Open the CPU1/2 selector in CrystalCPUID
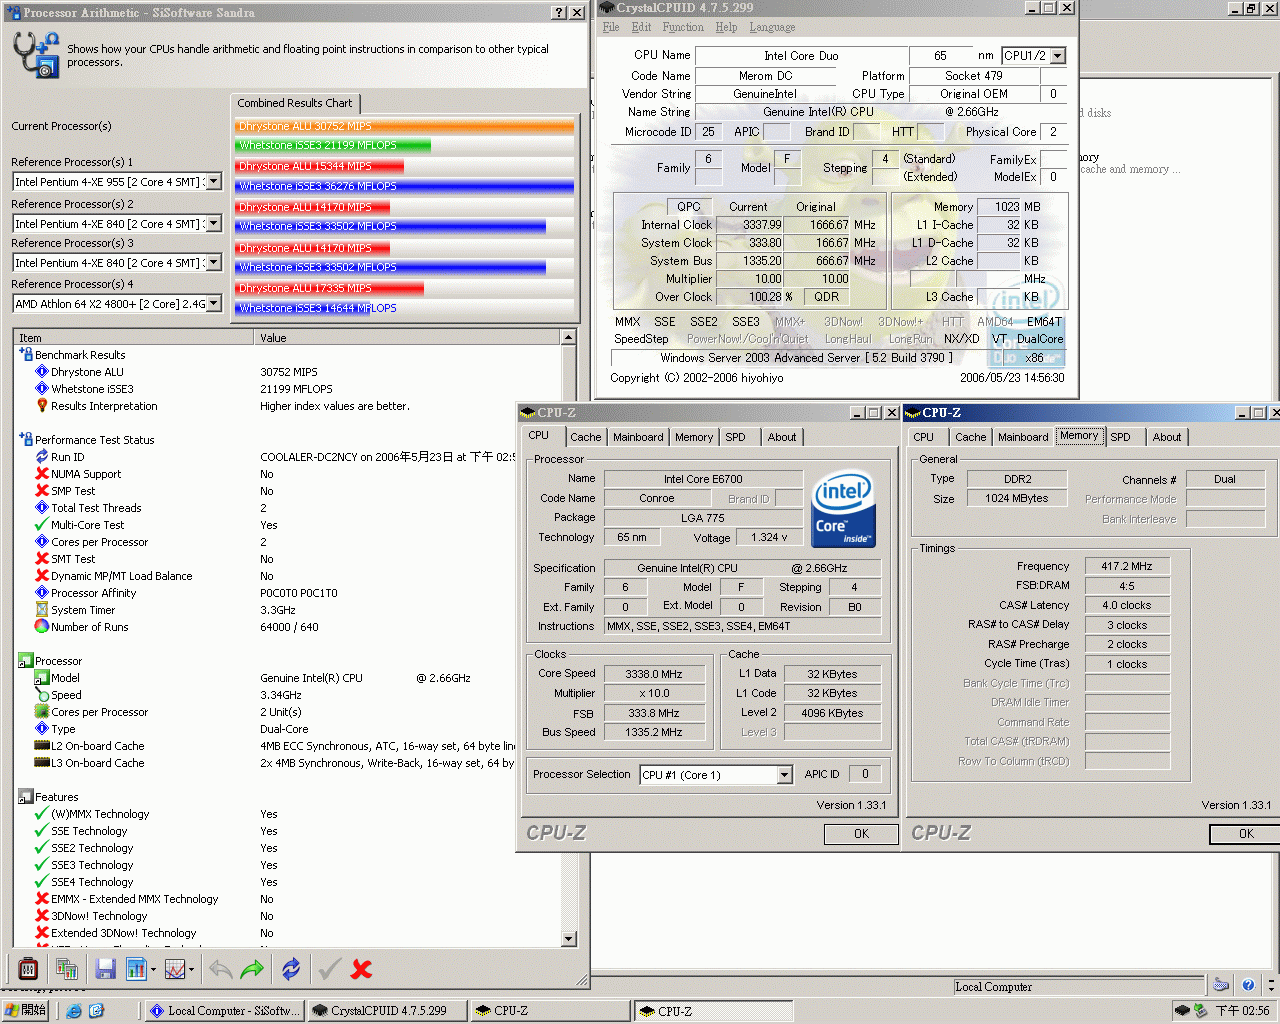This screenshot has height=1024, width=1280. (x=1058, y=56)
